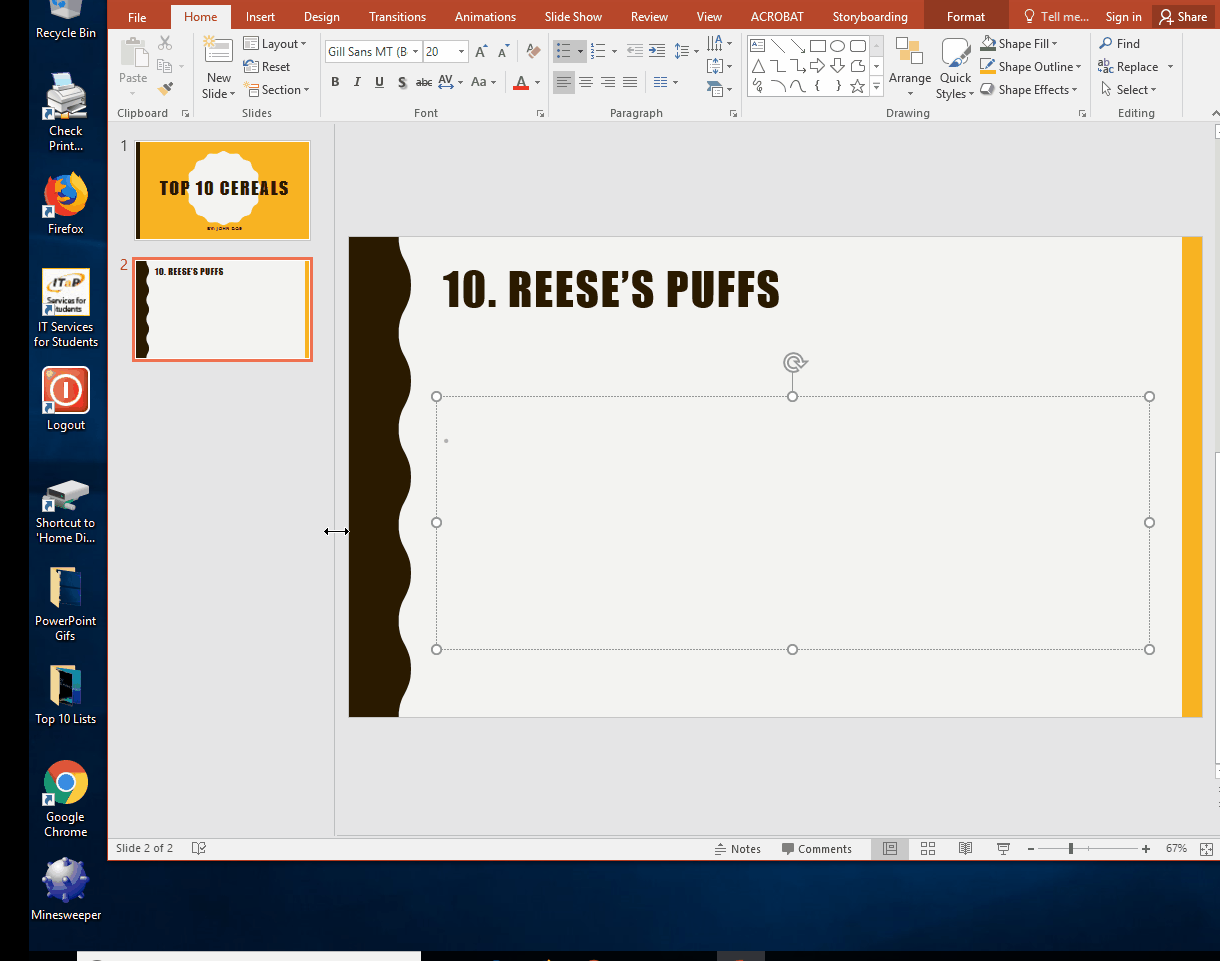Click the Format Painter brush icon
This screenshot has width=1220, height=961.
click(x=165, y=89)
